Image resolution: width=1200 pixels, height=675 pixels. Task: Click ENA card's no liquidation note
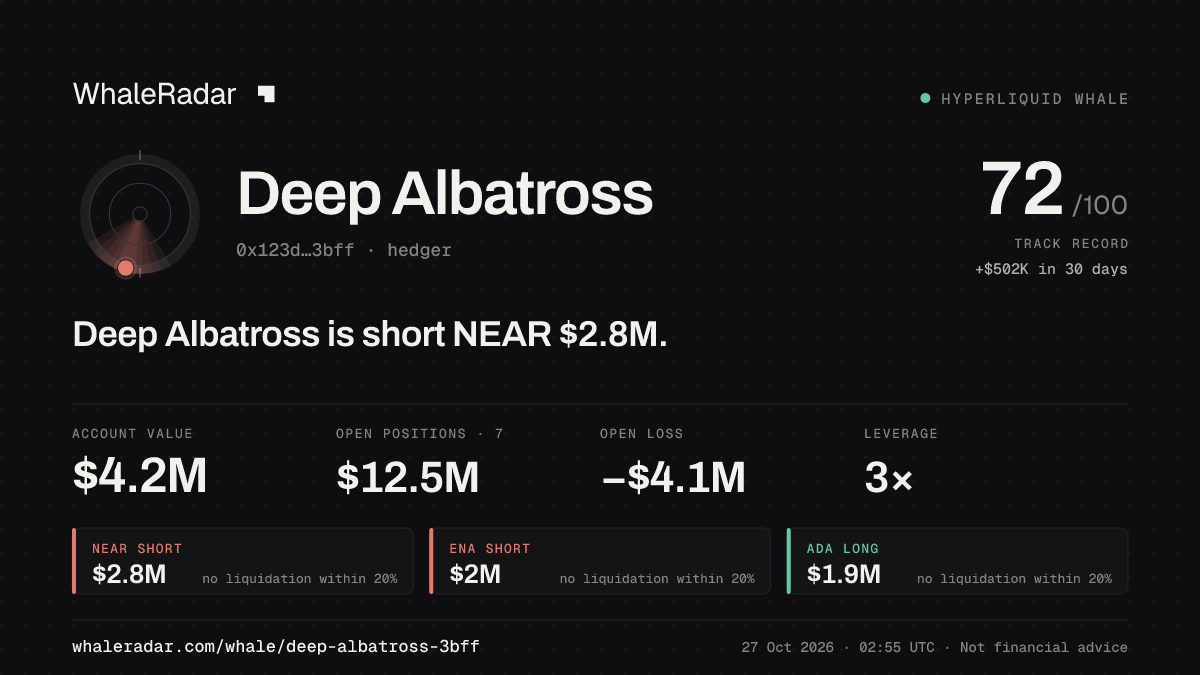point(657,579)
